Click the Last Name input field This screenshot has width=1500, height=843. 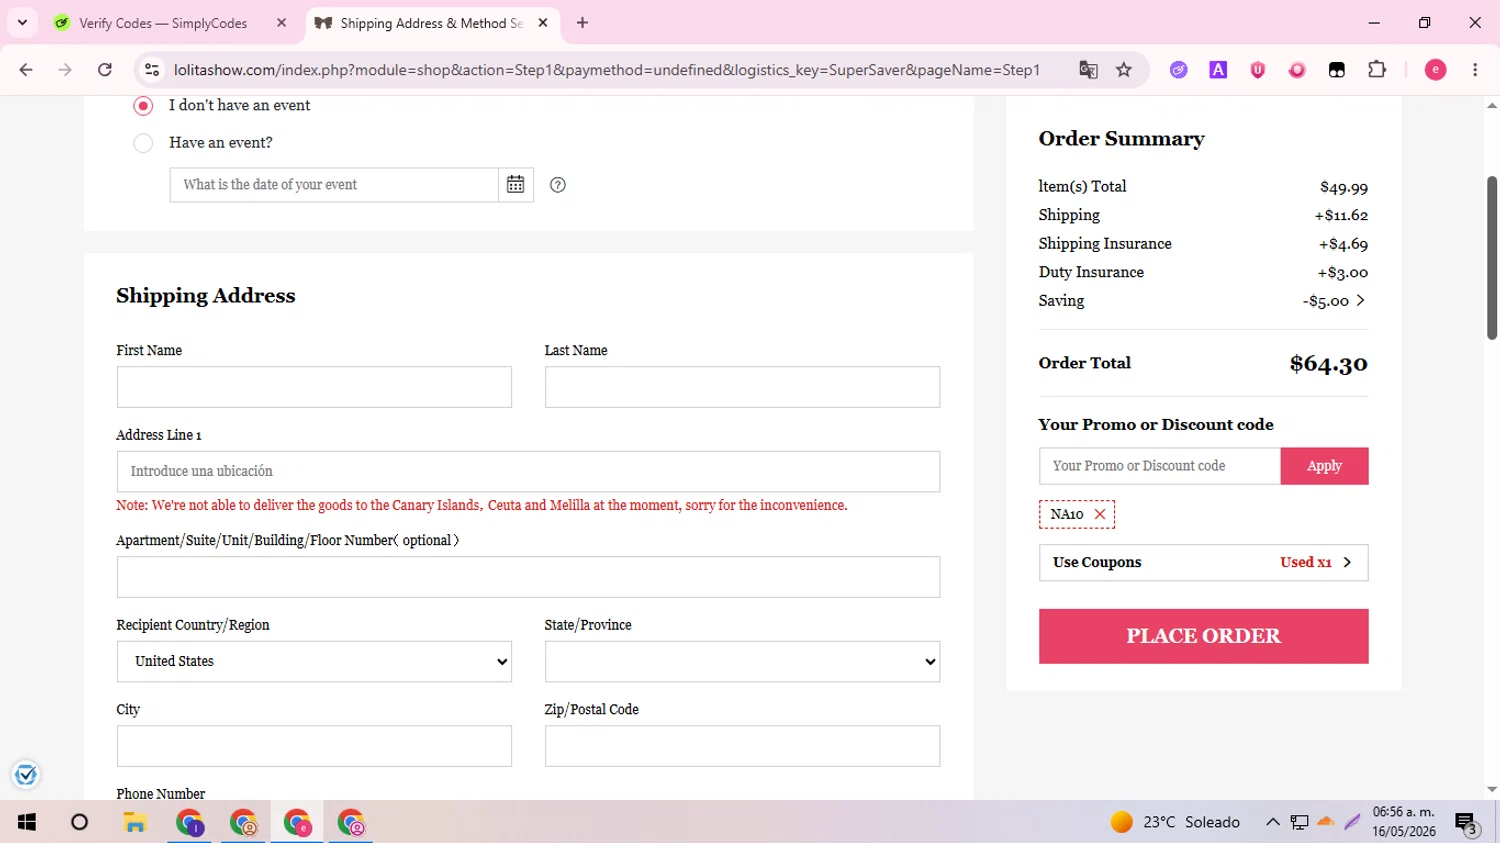[x=742, y=387]
